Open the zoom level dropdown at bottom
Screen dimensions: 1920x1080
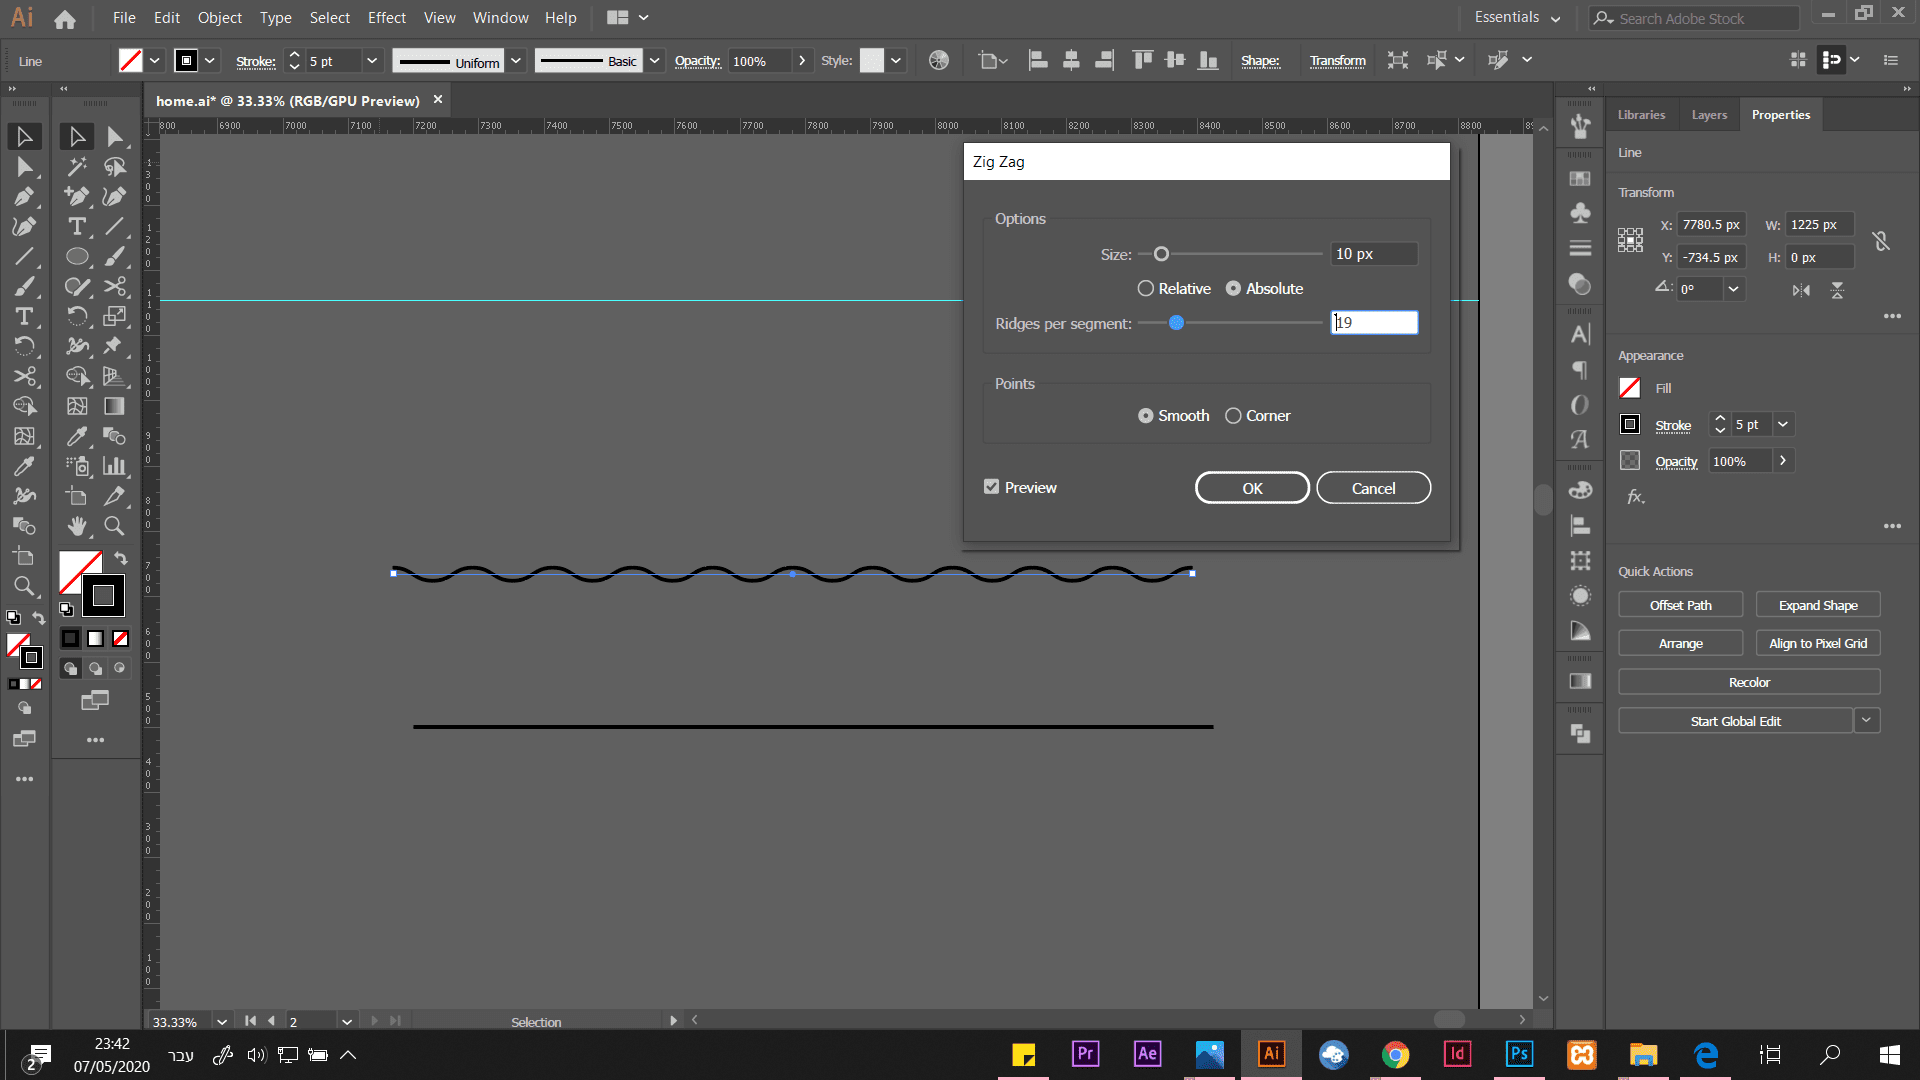tap(222, 1021)
